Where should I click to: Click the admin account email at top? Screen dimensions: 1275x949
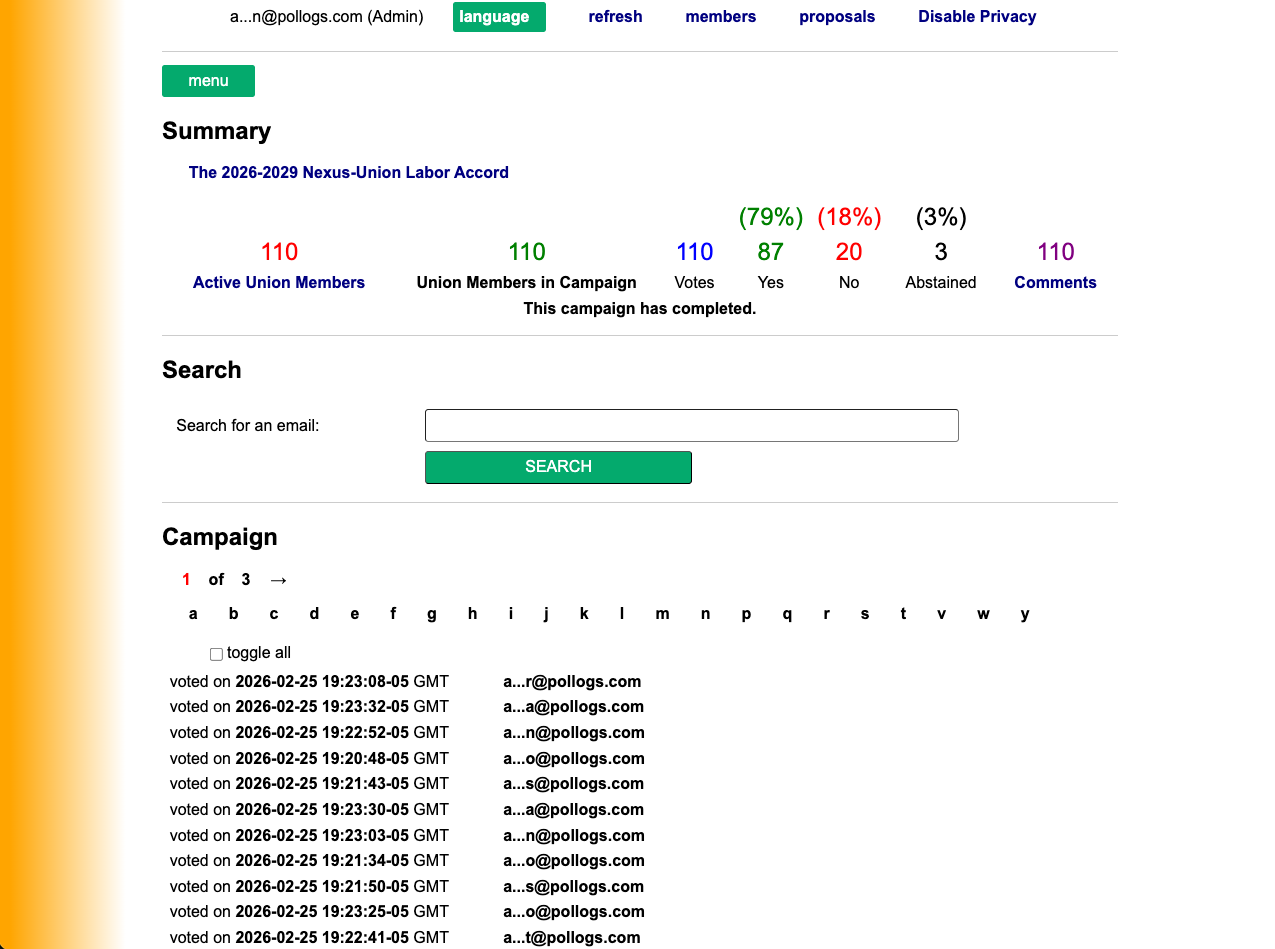(326, 17)
